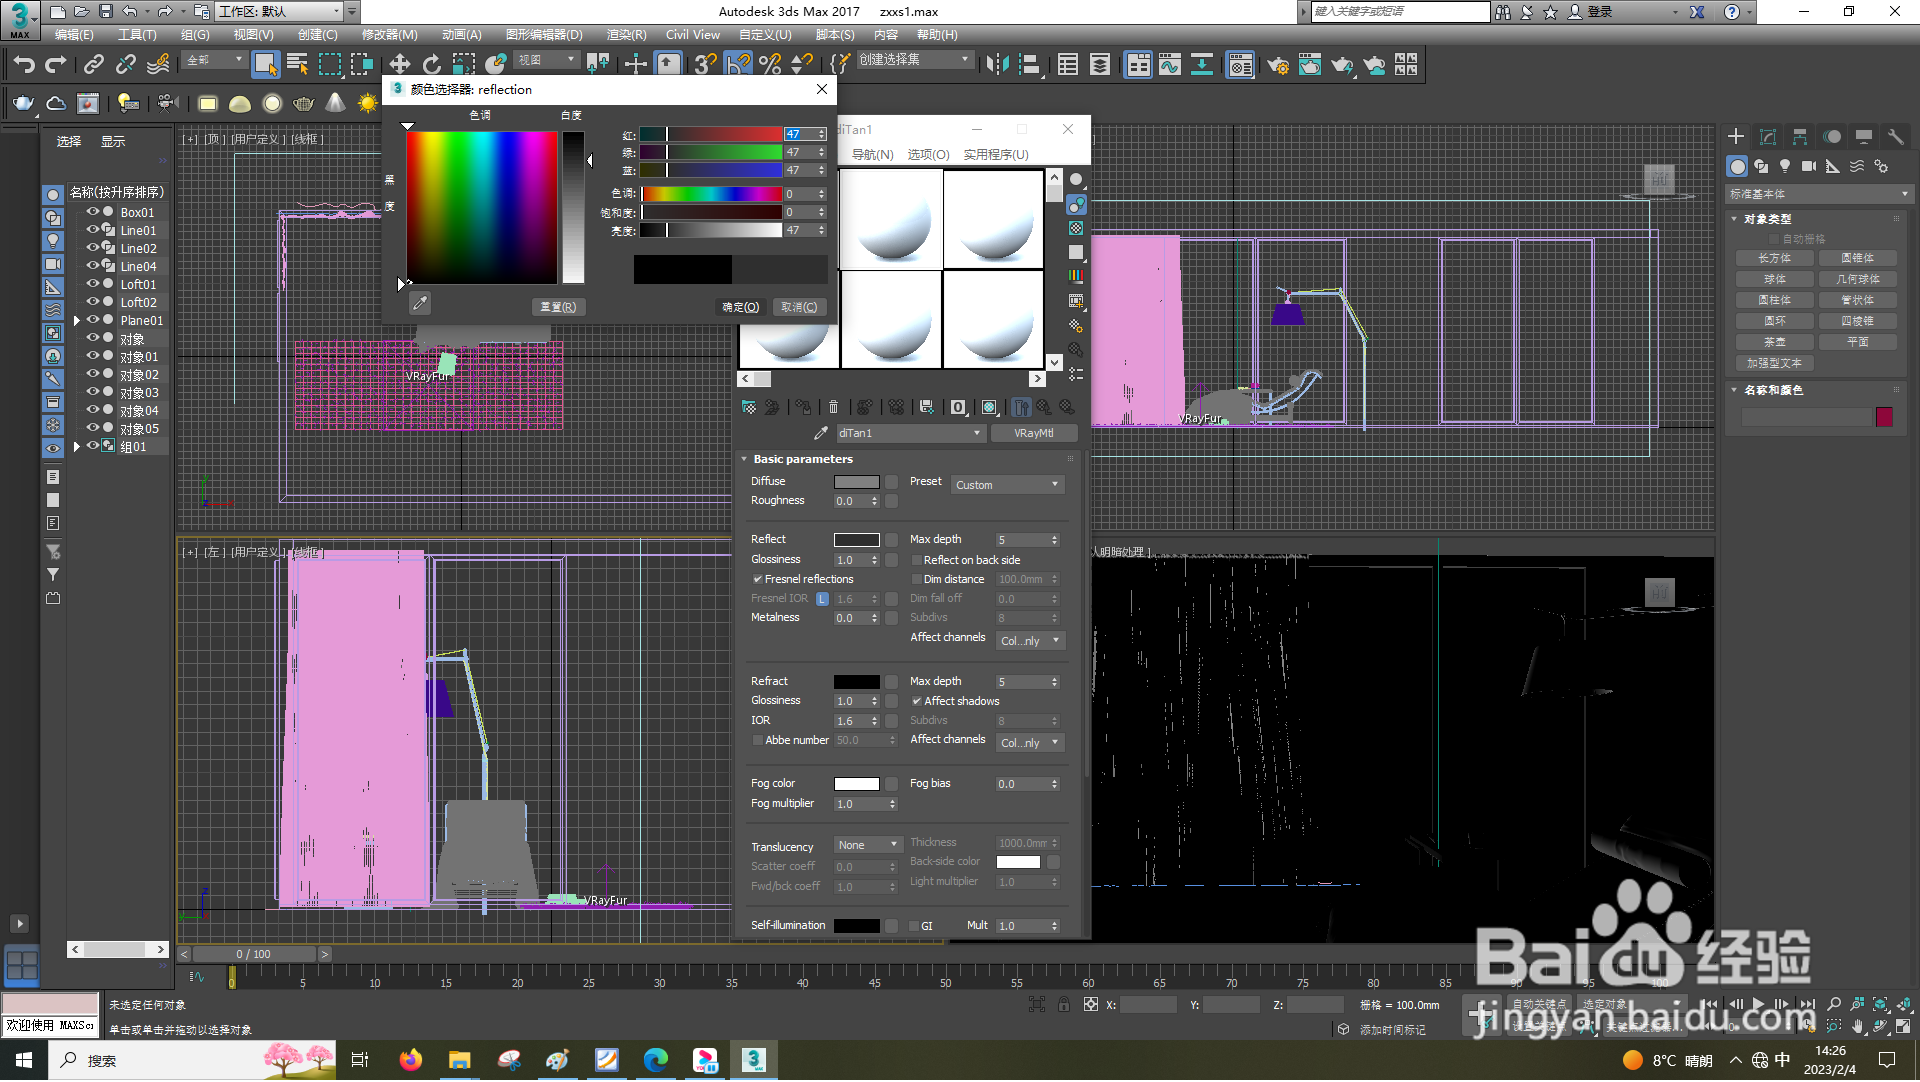Click the Render Production teapot icon

(x=1341, y=65)
